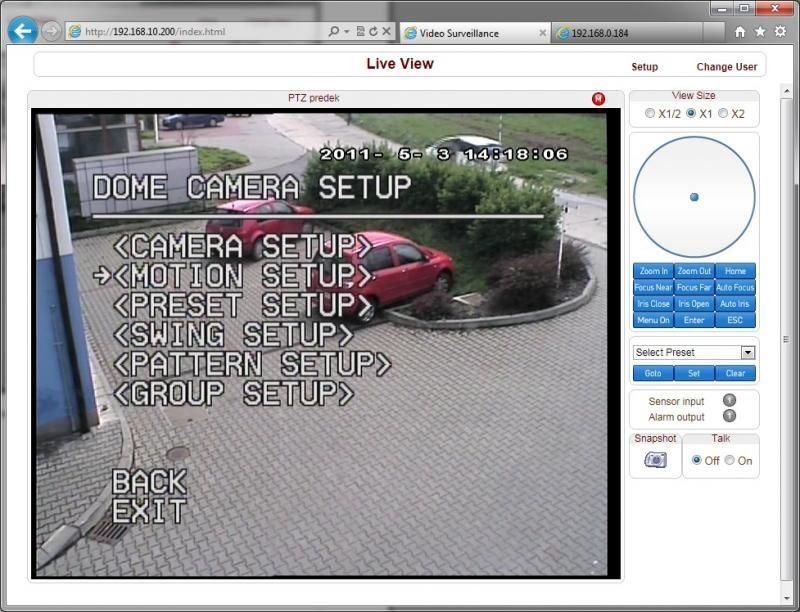Click the Alarm output status indicator
Image resolution: width=800 pixels, height=612 pixels.
point(729,416)
